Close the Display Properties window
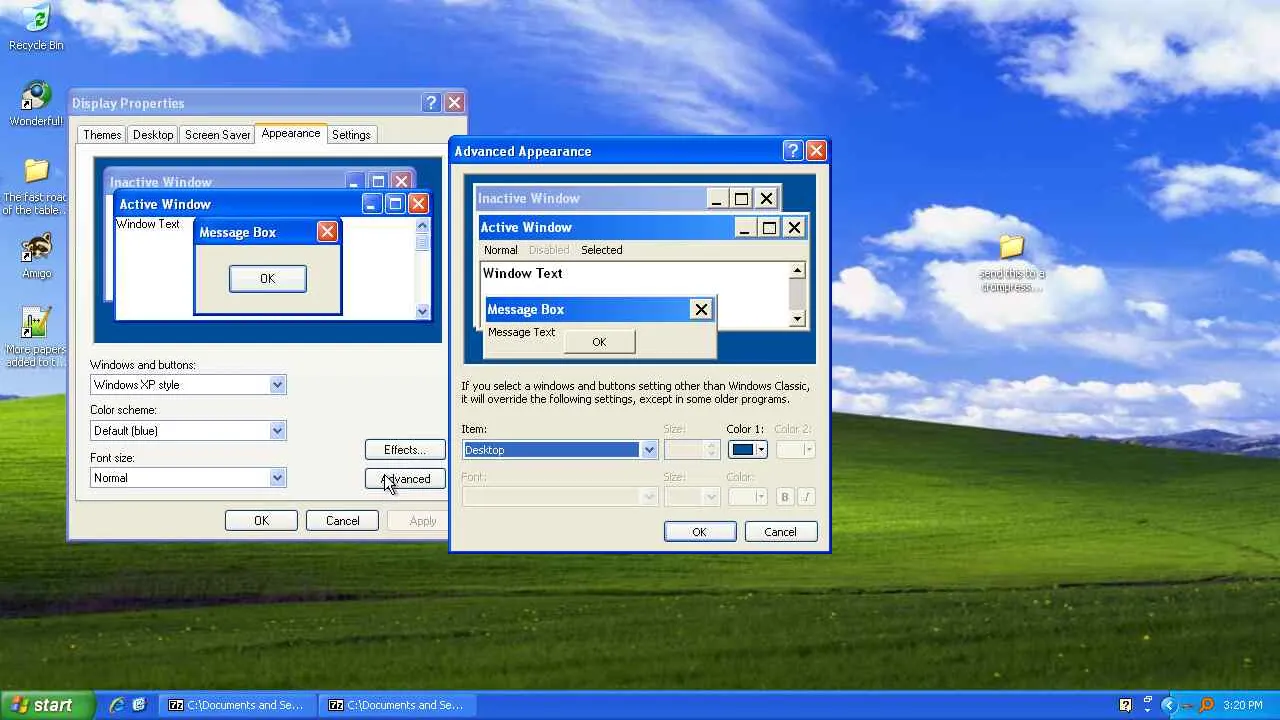 click(x=454, y=103)
